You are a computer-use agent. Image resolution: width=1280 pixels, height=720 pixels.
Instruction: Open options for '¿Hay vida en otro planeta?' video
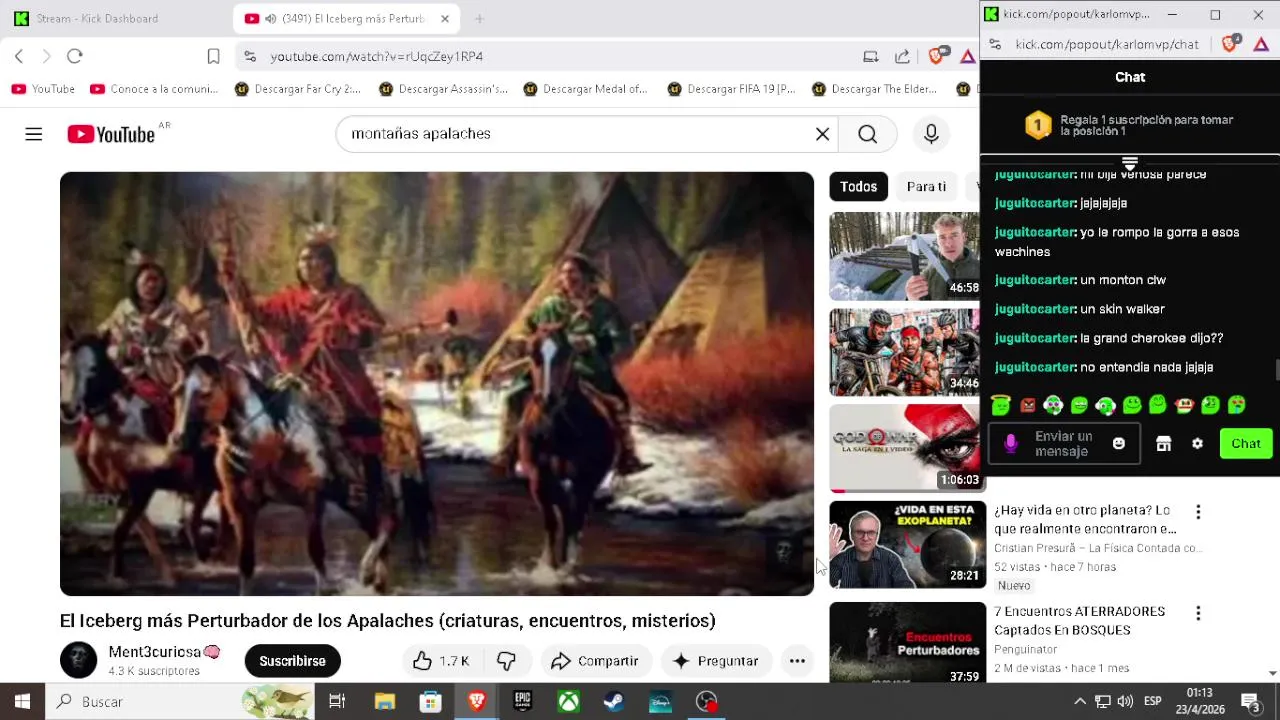pos(1198,512)
